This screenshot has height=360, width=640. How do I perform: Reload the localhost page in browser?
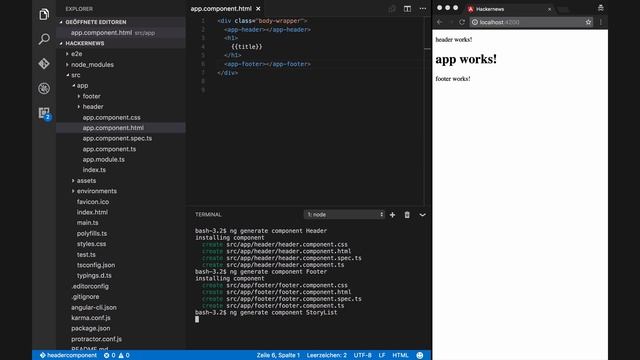pos(462,22)
